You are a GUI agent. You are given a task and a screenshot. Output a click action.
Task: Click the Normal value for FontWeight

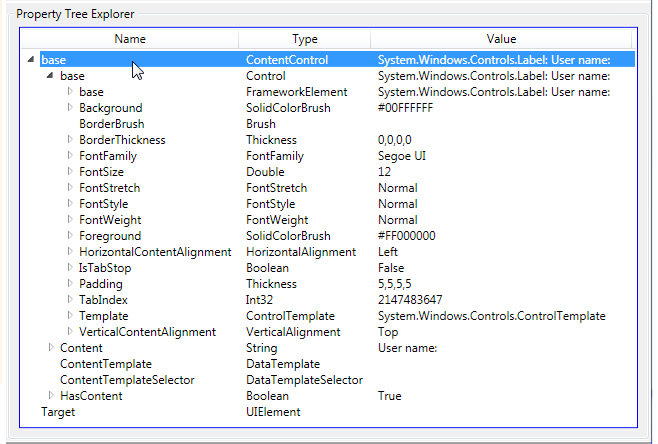[397, 220]
